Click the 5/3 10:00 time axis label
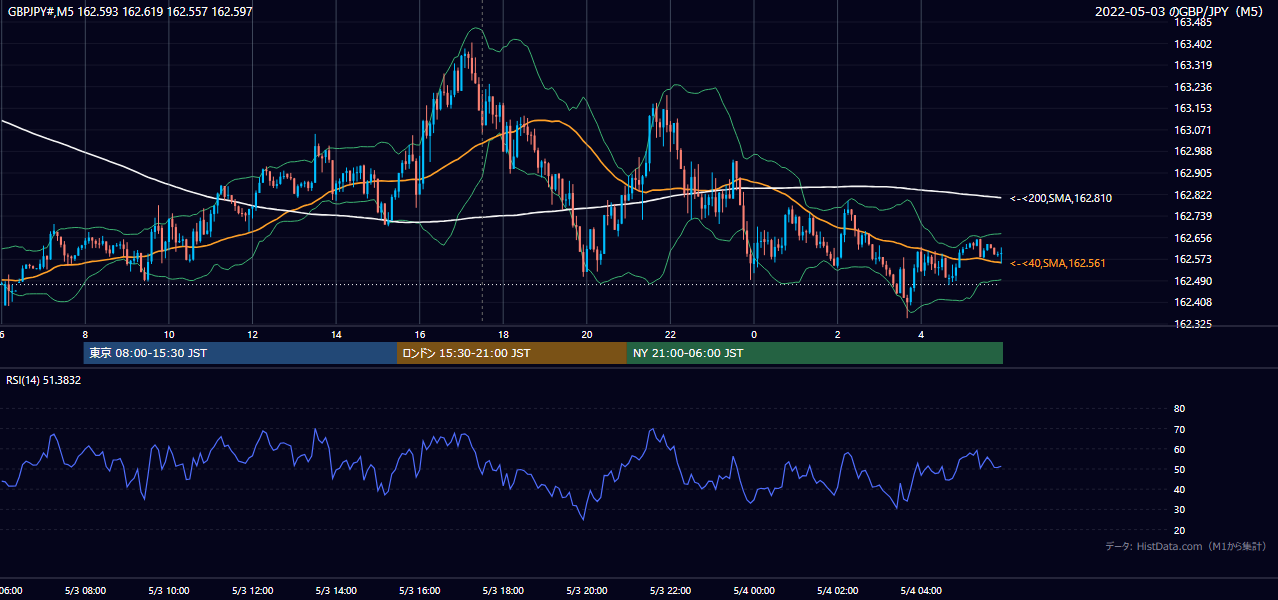 point(168,591)
